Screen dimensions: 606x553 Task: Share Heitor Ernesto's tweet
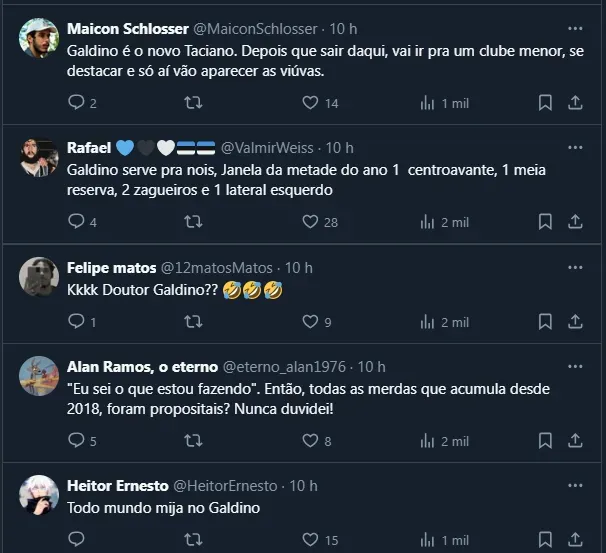coord(575,541)
